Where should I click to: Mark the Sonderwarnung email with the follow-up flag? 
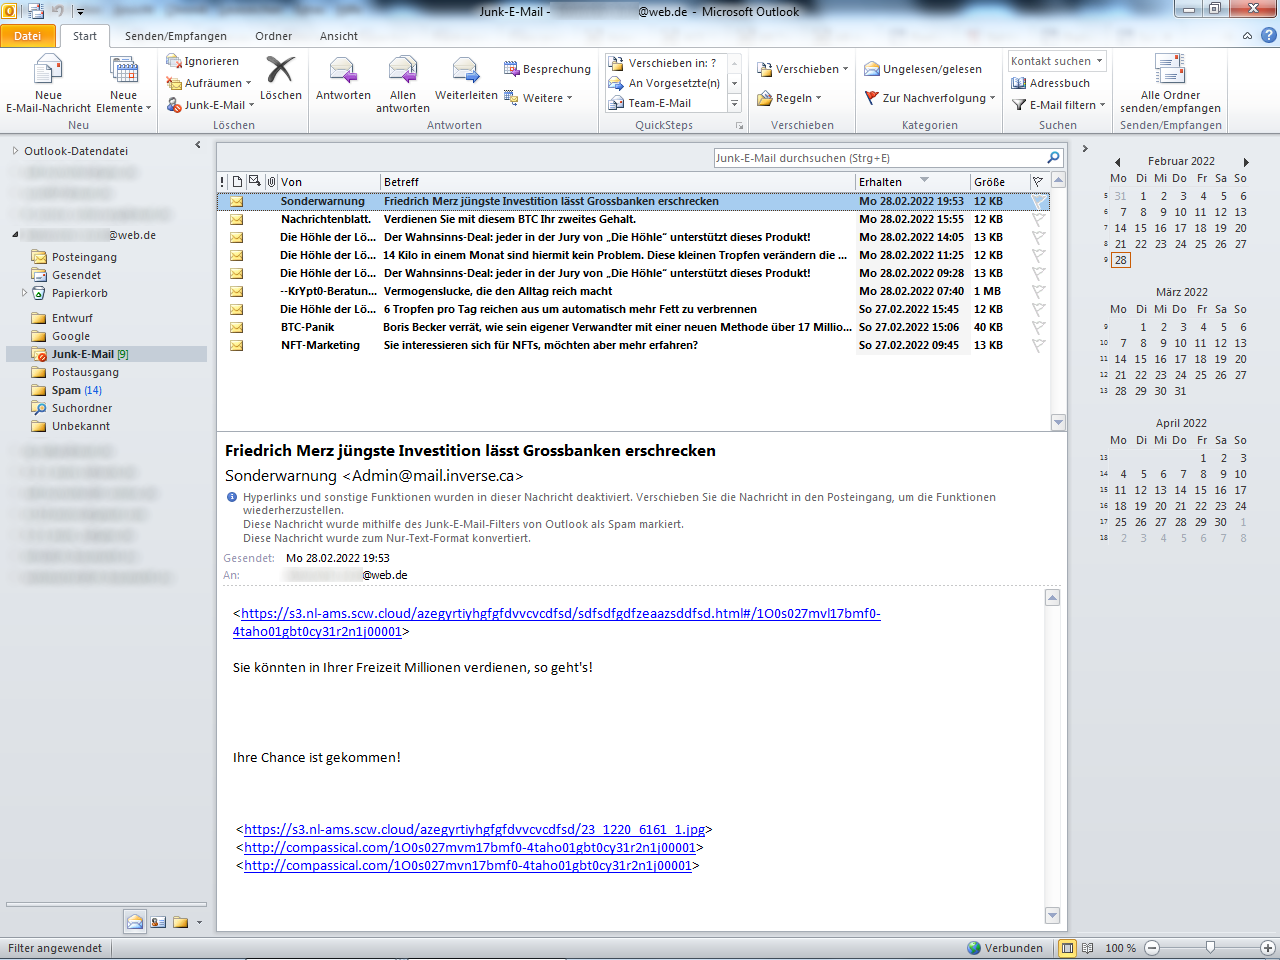coord(1037,201)
